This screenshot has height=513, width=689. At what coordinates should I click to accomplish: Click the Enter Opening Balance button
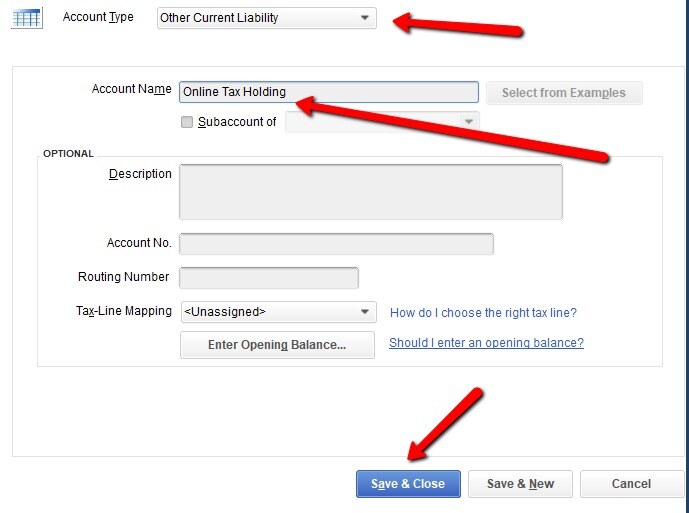pos(277,345)
